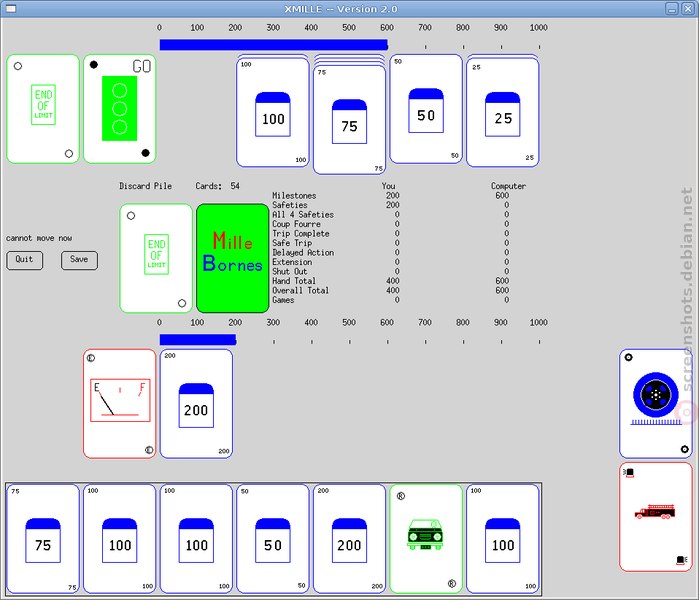This screenshot has width=699, height=600.
Task: Click the computer's blue mileage progress bar
Action: [x=274, y=45]
